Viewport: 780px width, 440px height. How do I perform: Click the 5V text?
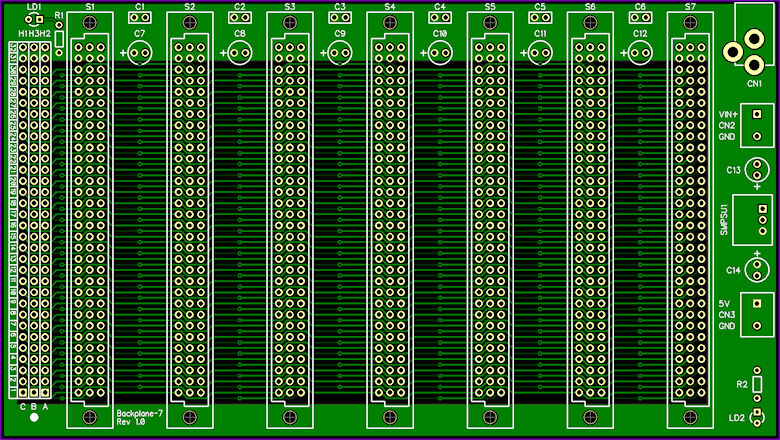pos(724,303)
